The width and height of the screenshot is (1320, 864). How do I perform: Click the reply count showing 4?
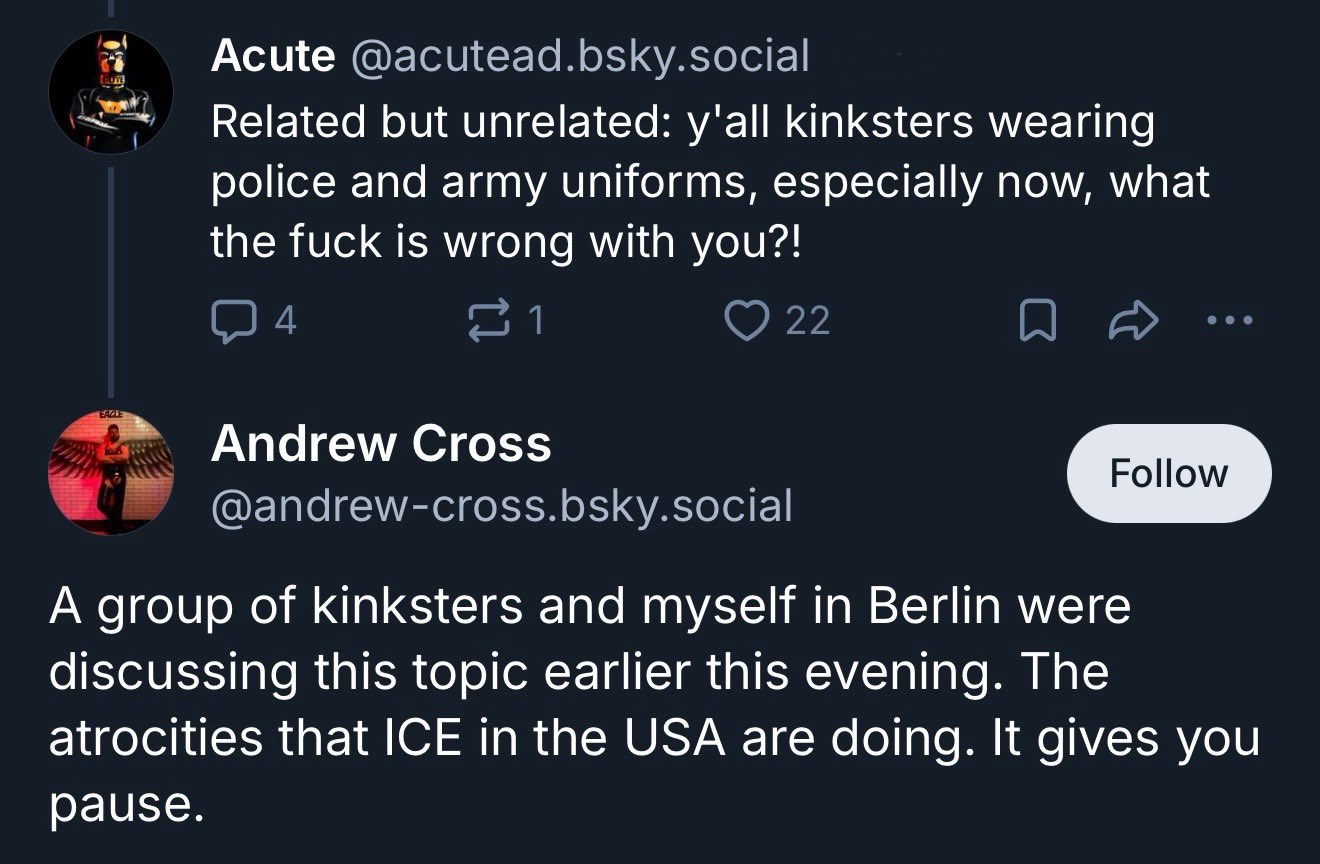[x=286, y=320]
